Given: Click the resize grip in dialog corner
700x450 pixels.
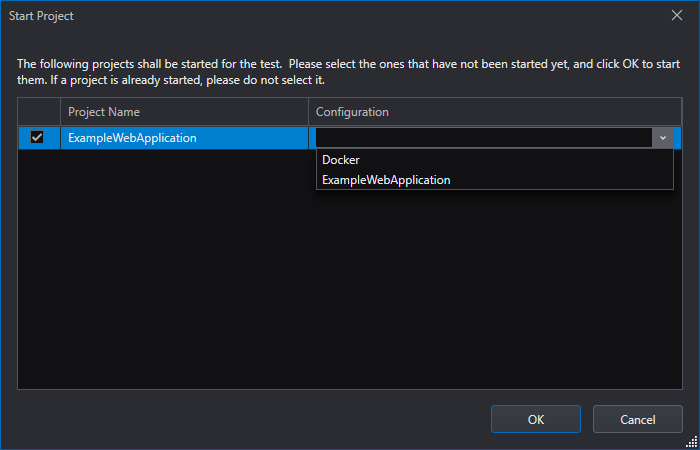Looking at the screenshot, I should point(691,441).
